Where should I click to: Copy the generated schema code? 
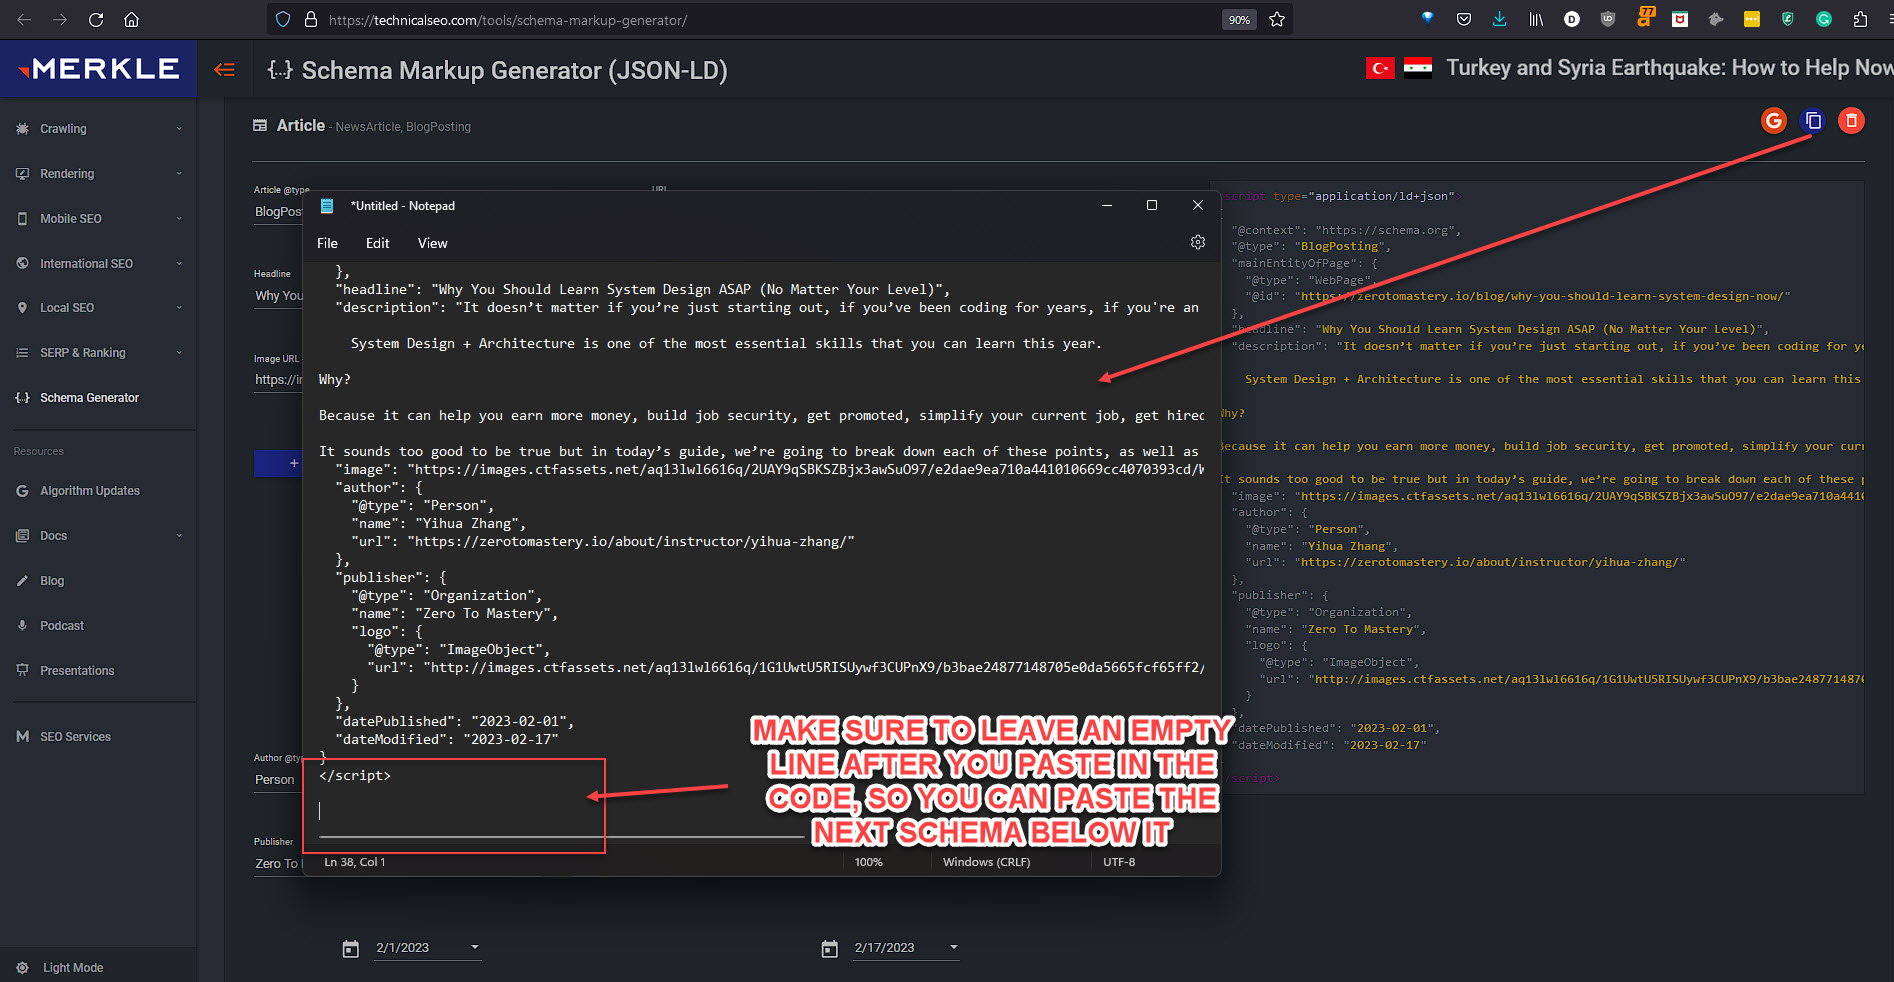pos(1813,121)
